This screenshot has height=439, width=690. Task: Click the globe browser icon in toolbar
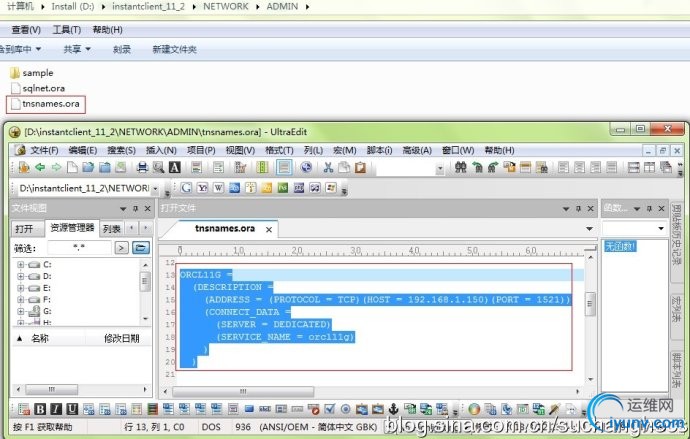[x=306, y=167]
